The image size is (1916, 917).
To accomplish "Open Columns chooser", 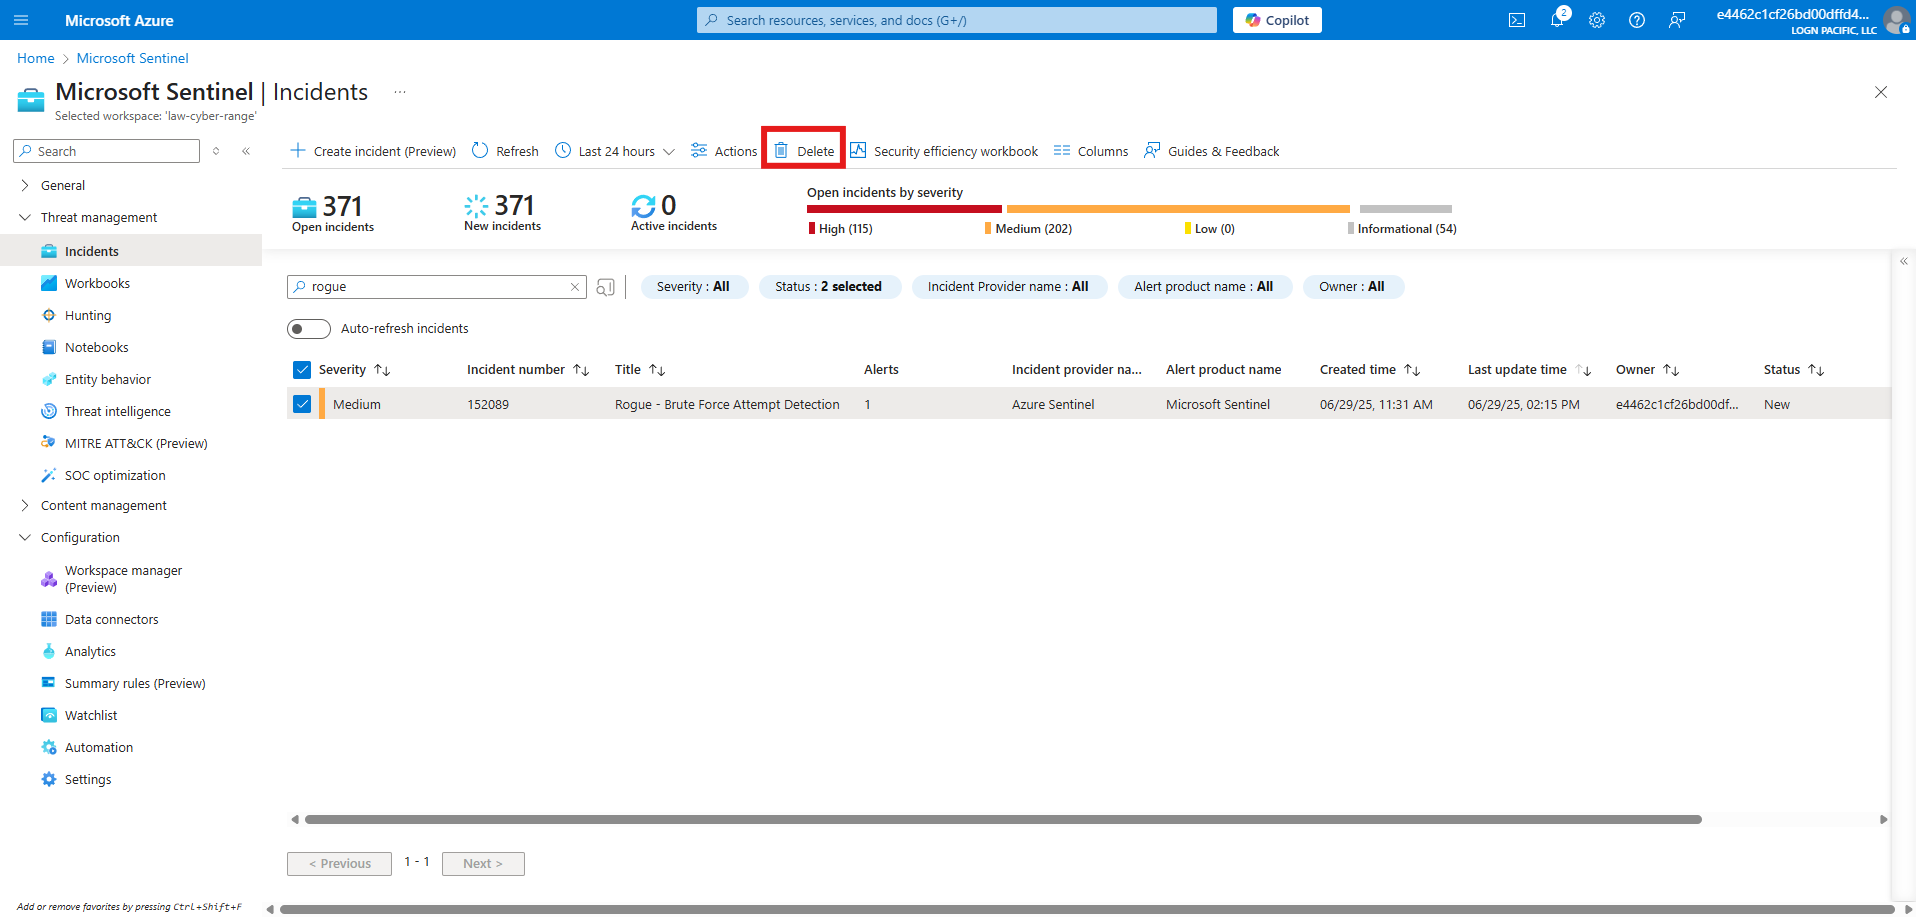I will [x=1090, y=151].
